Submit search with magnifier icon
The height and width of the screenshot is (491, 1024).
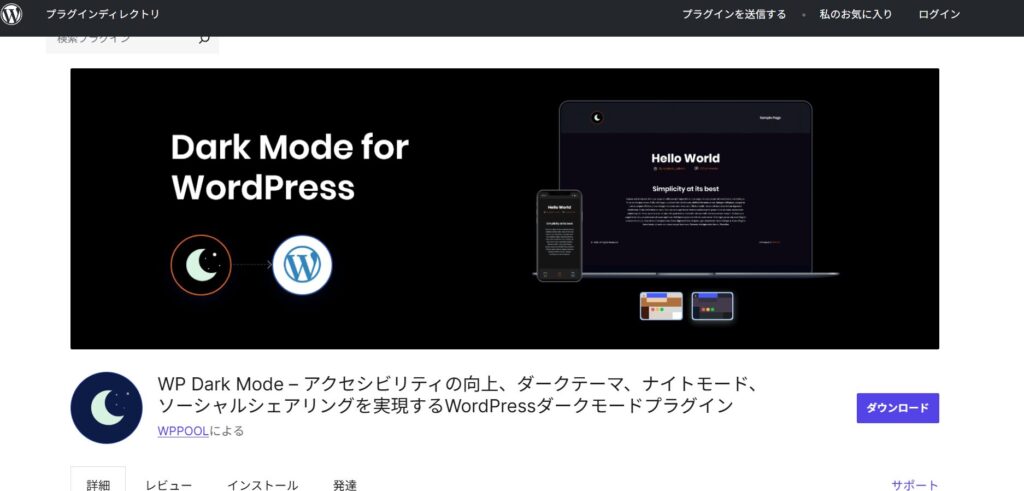point(204,40)
